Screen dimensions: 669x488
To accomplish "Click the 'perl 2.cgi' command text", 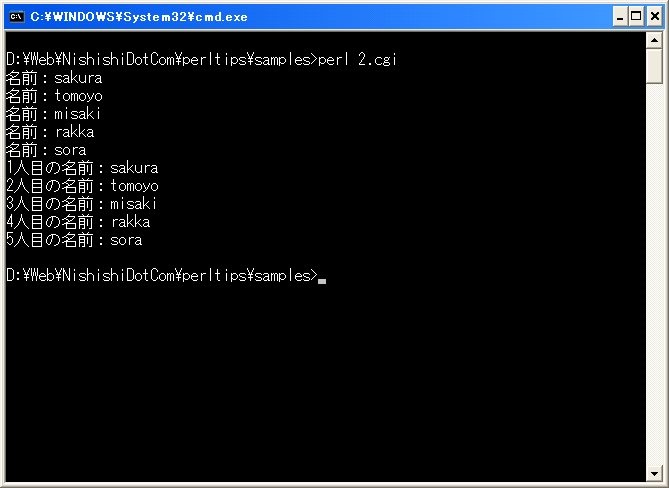I will (x=357, y=60).
